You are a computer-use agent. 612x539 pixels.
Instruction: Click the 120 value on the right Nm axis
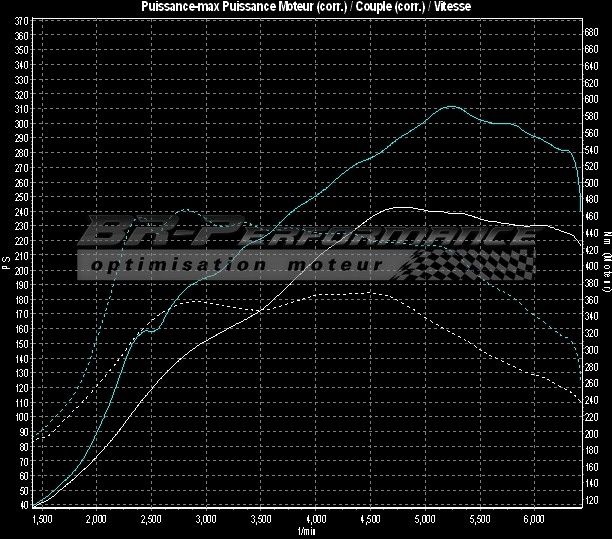591,500
